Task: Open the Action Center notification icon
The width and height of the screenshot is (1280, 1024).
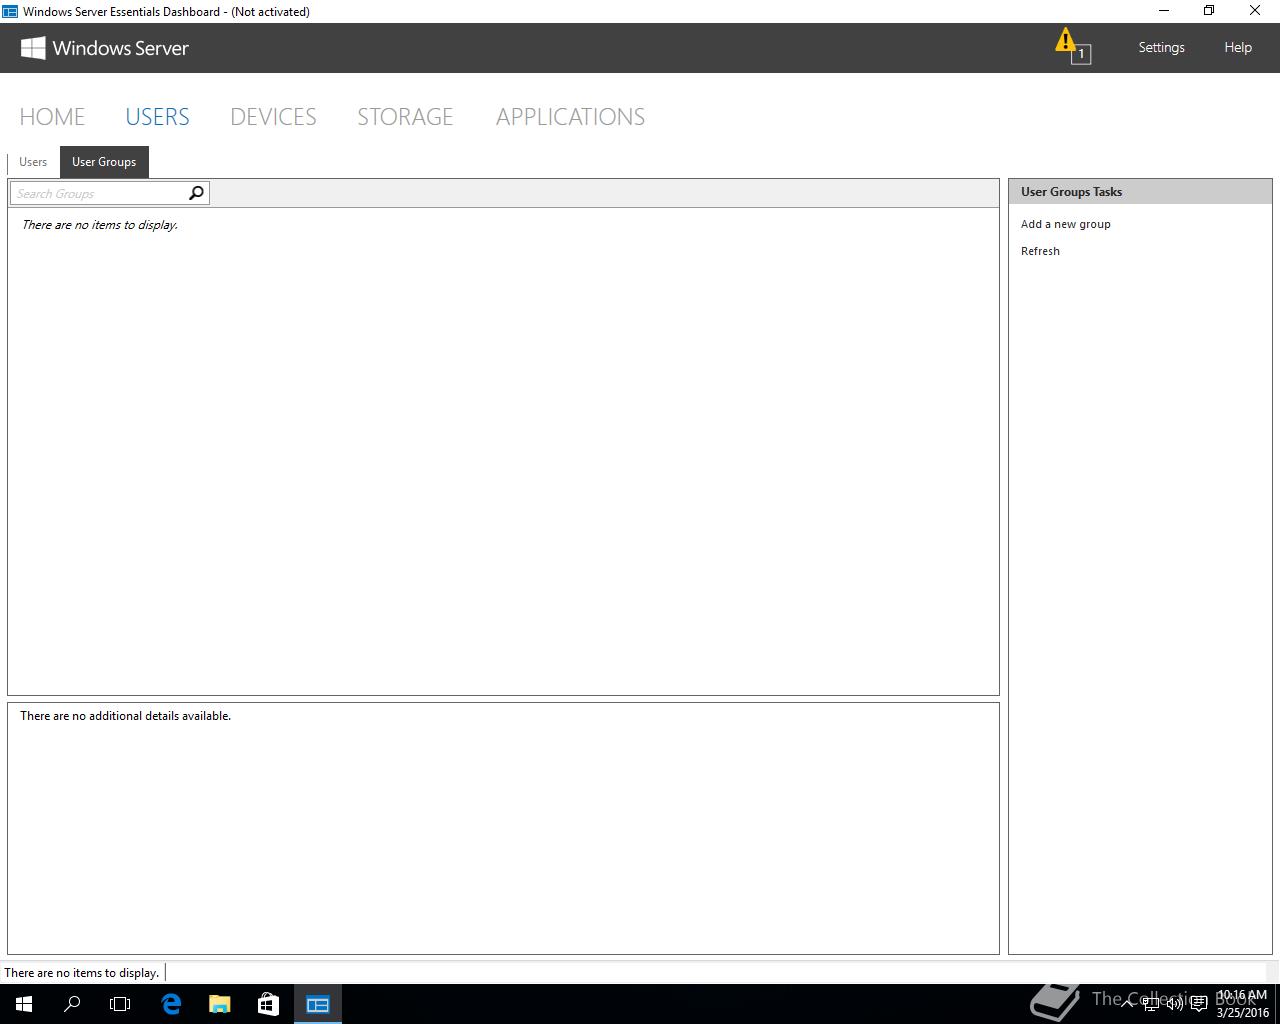Action: [1199, 1004]
